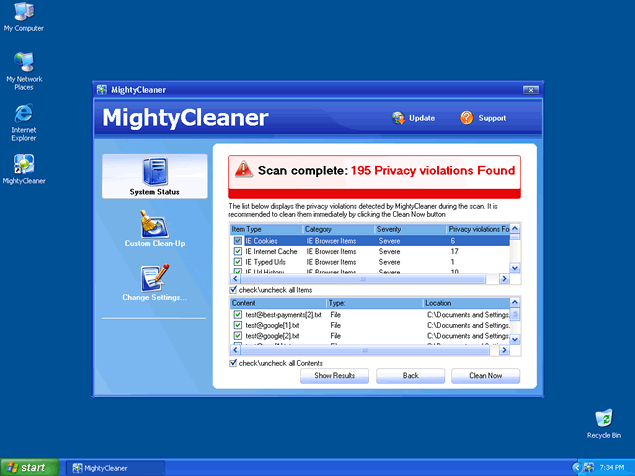The width and height of the screenshot is (635, 476).
Task: Select the My Network Places desktop icon
Action: (x=23, y=62)
